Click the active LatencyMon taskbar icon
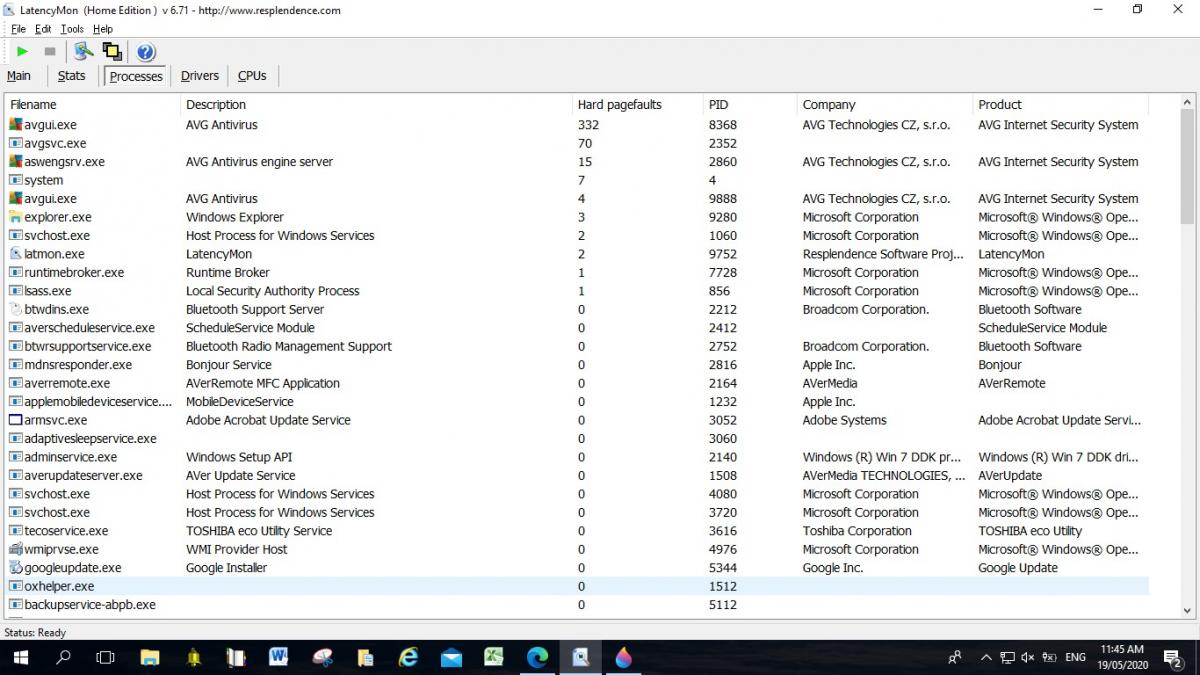The image size is (1200, 675). coord(581,657)
